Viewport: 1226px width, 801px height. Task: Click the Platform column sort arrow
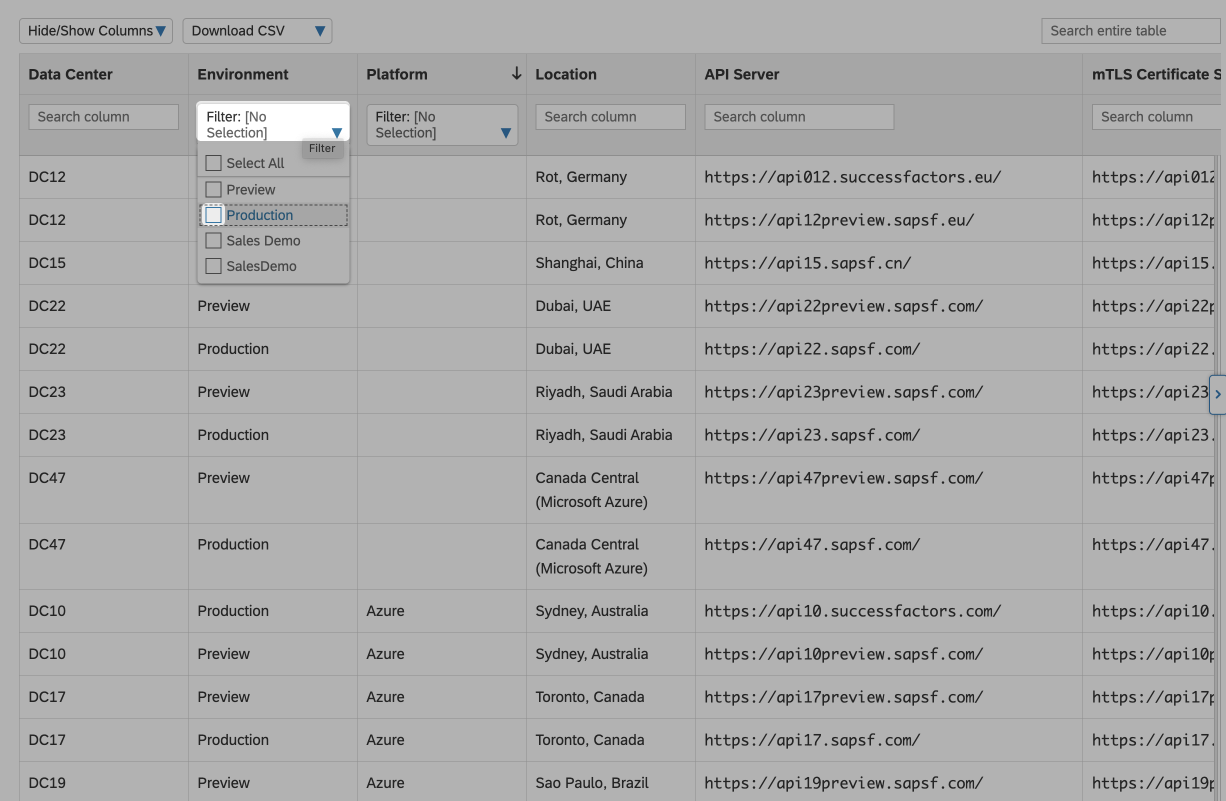pyautogui.click(x=516, y=74)
